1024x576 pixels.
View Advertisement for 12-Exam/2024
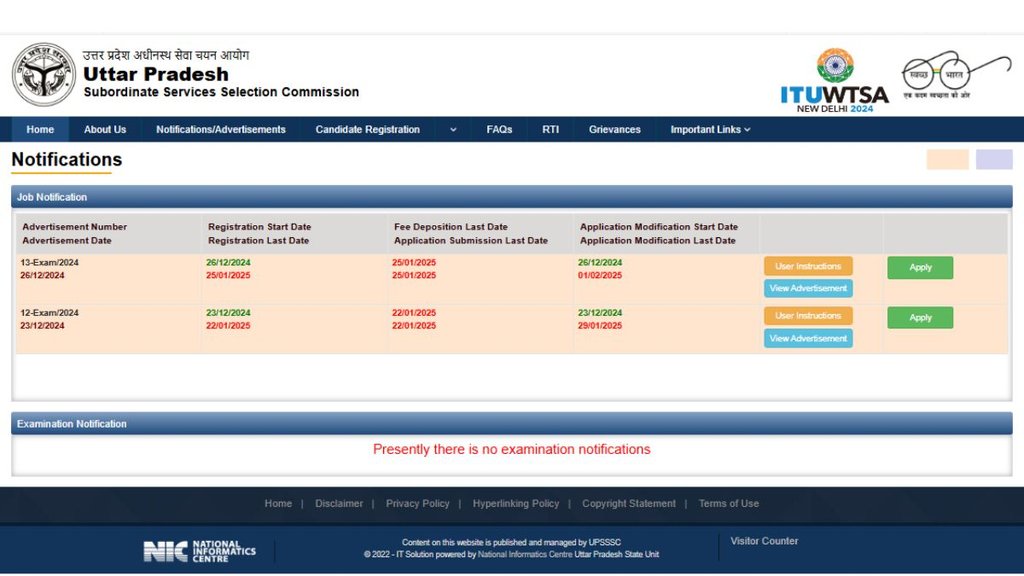click(x=808, y=338)
